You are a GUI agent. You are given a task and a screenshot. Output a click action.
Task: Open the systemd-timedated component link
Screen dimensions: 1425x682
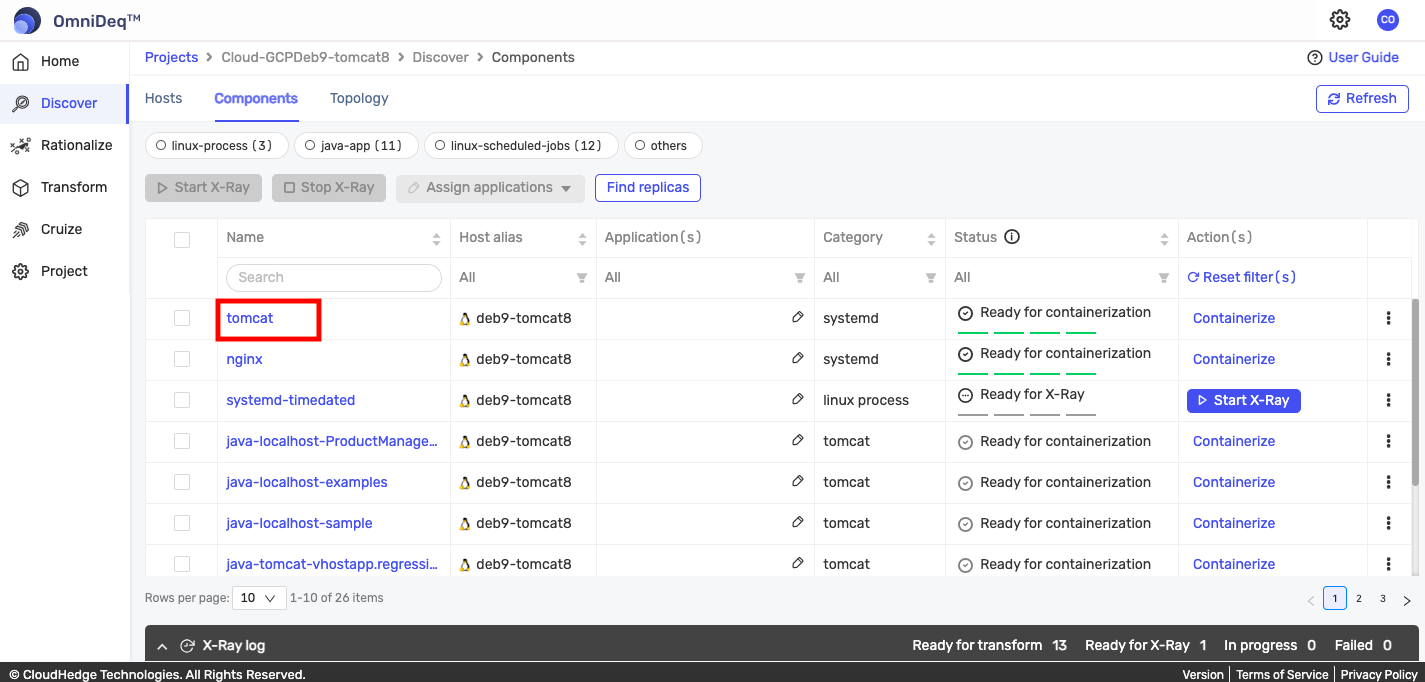(x=291, y=400)
